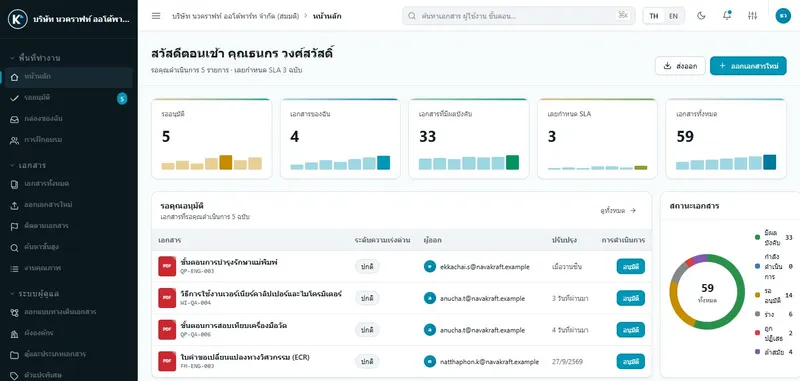Click the urgency badge in the QP-ENG-003 row
This screenshot has height=381, width=800.
[x=367, y=267]
